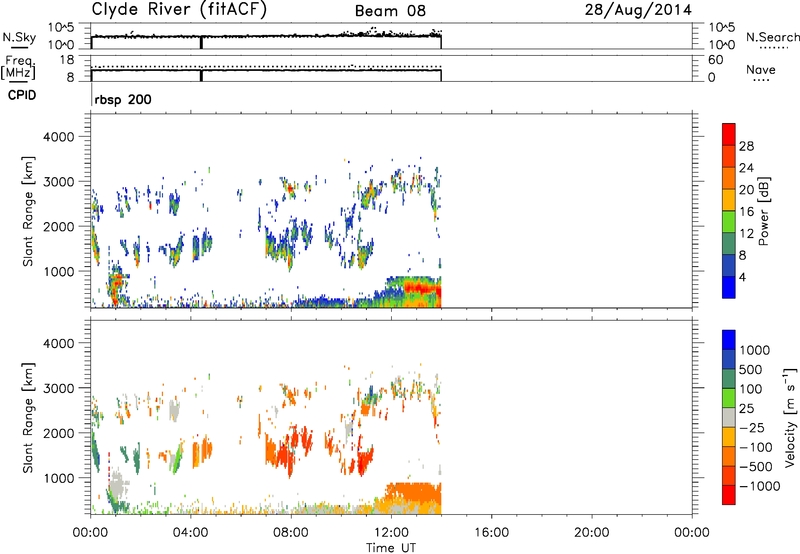Viewport: 800px width, 554px height.
Task: Click the "3000" tick of the velocity panel
Action: (x=59, y=388)
